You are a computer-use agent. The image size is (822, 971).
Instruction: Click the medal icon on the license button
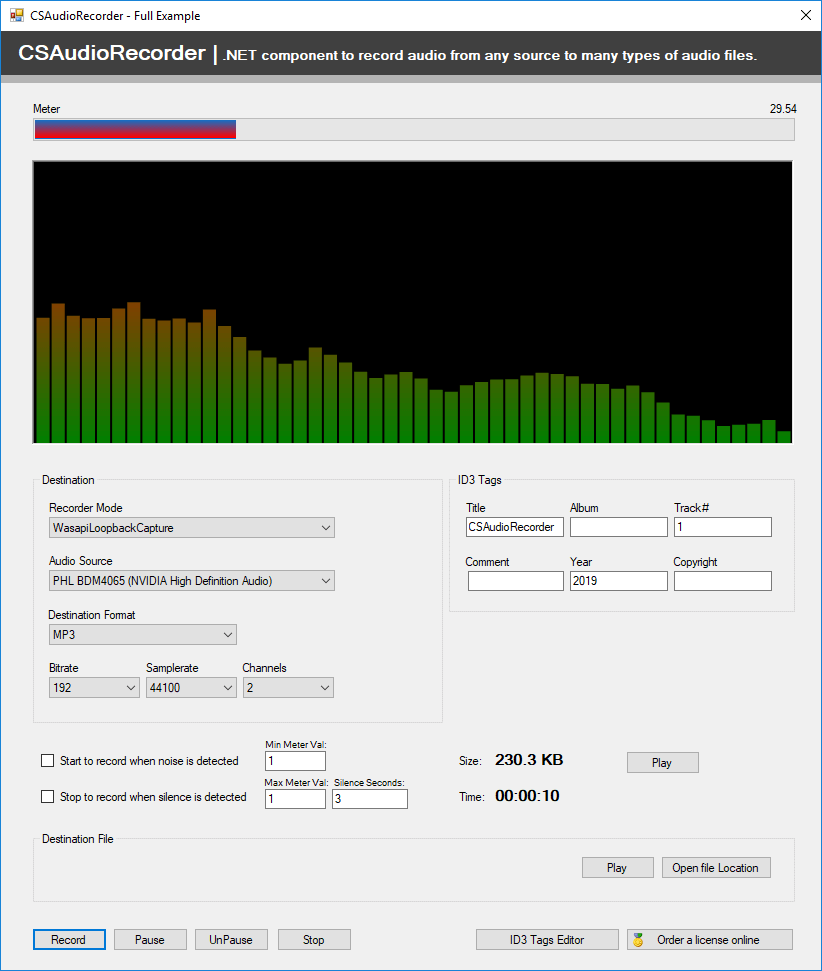pos(637,939)
